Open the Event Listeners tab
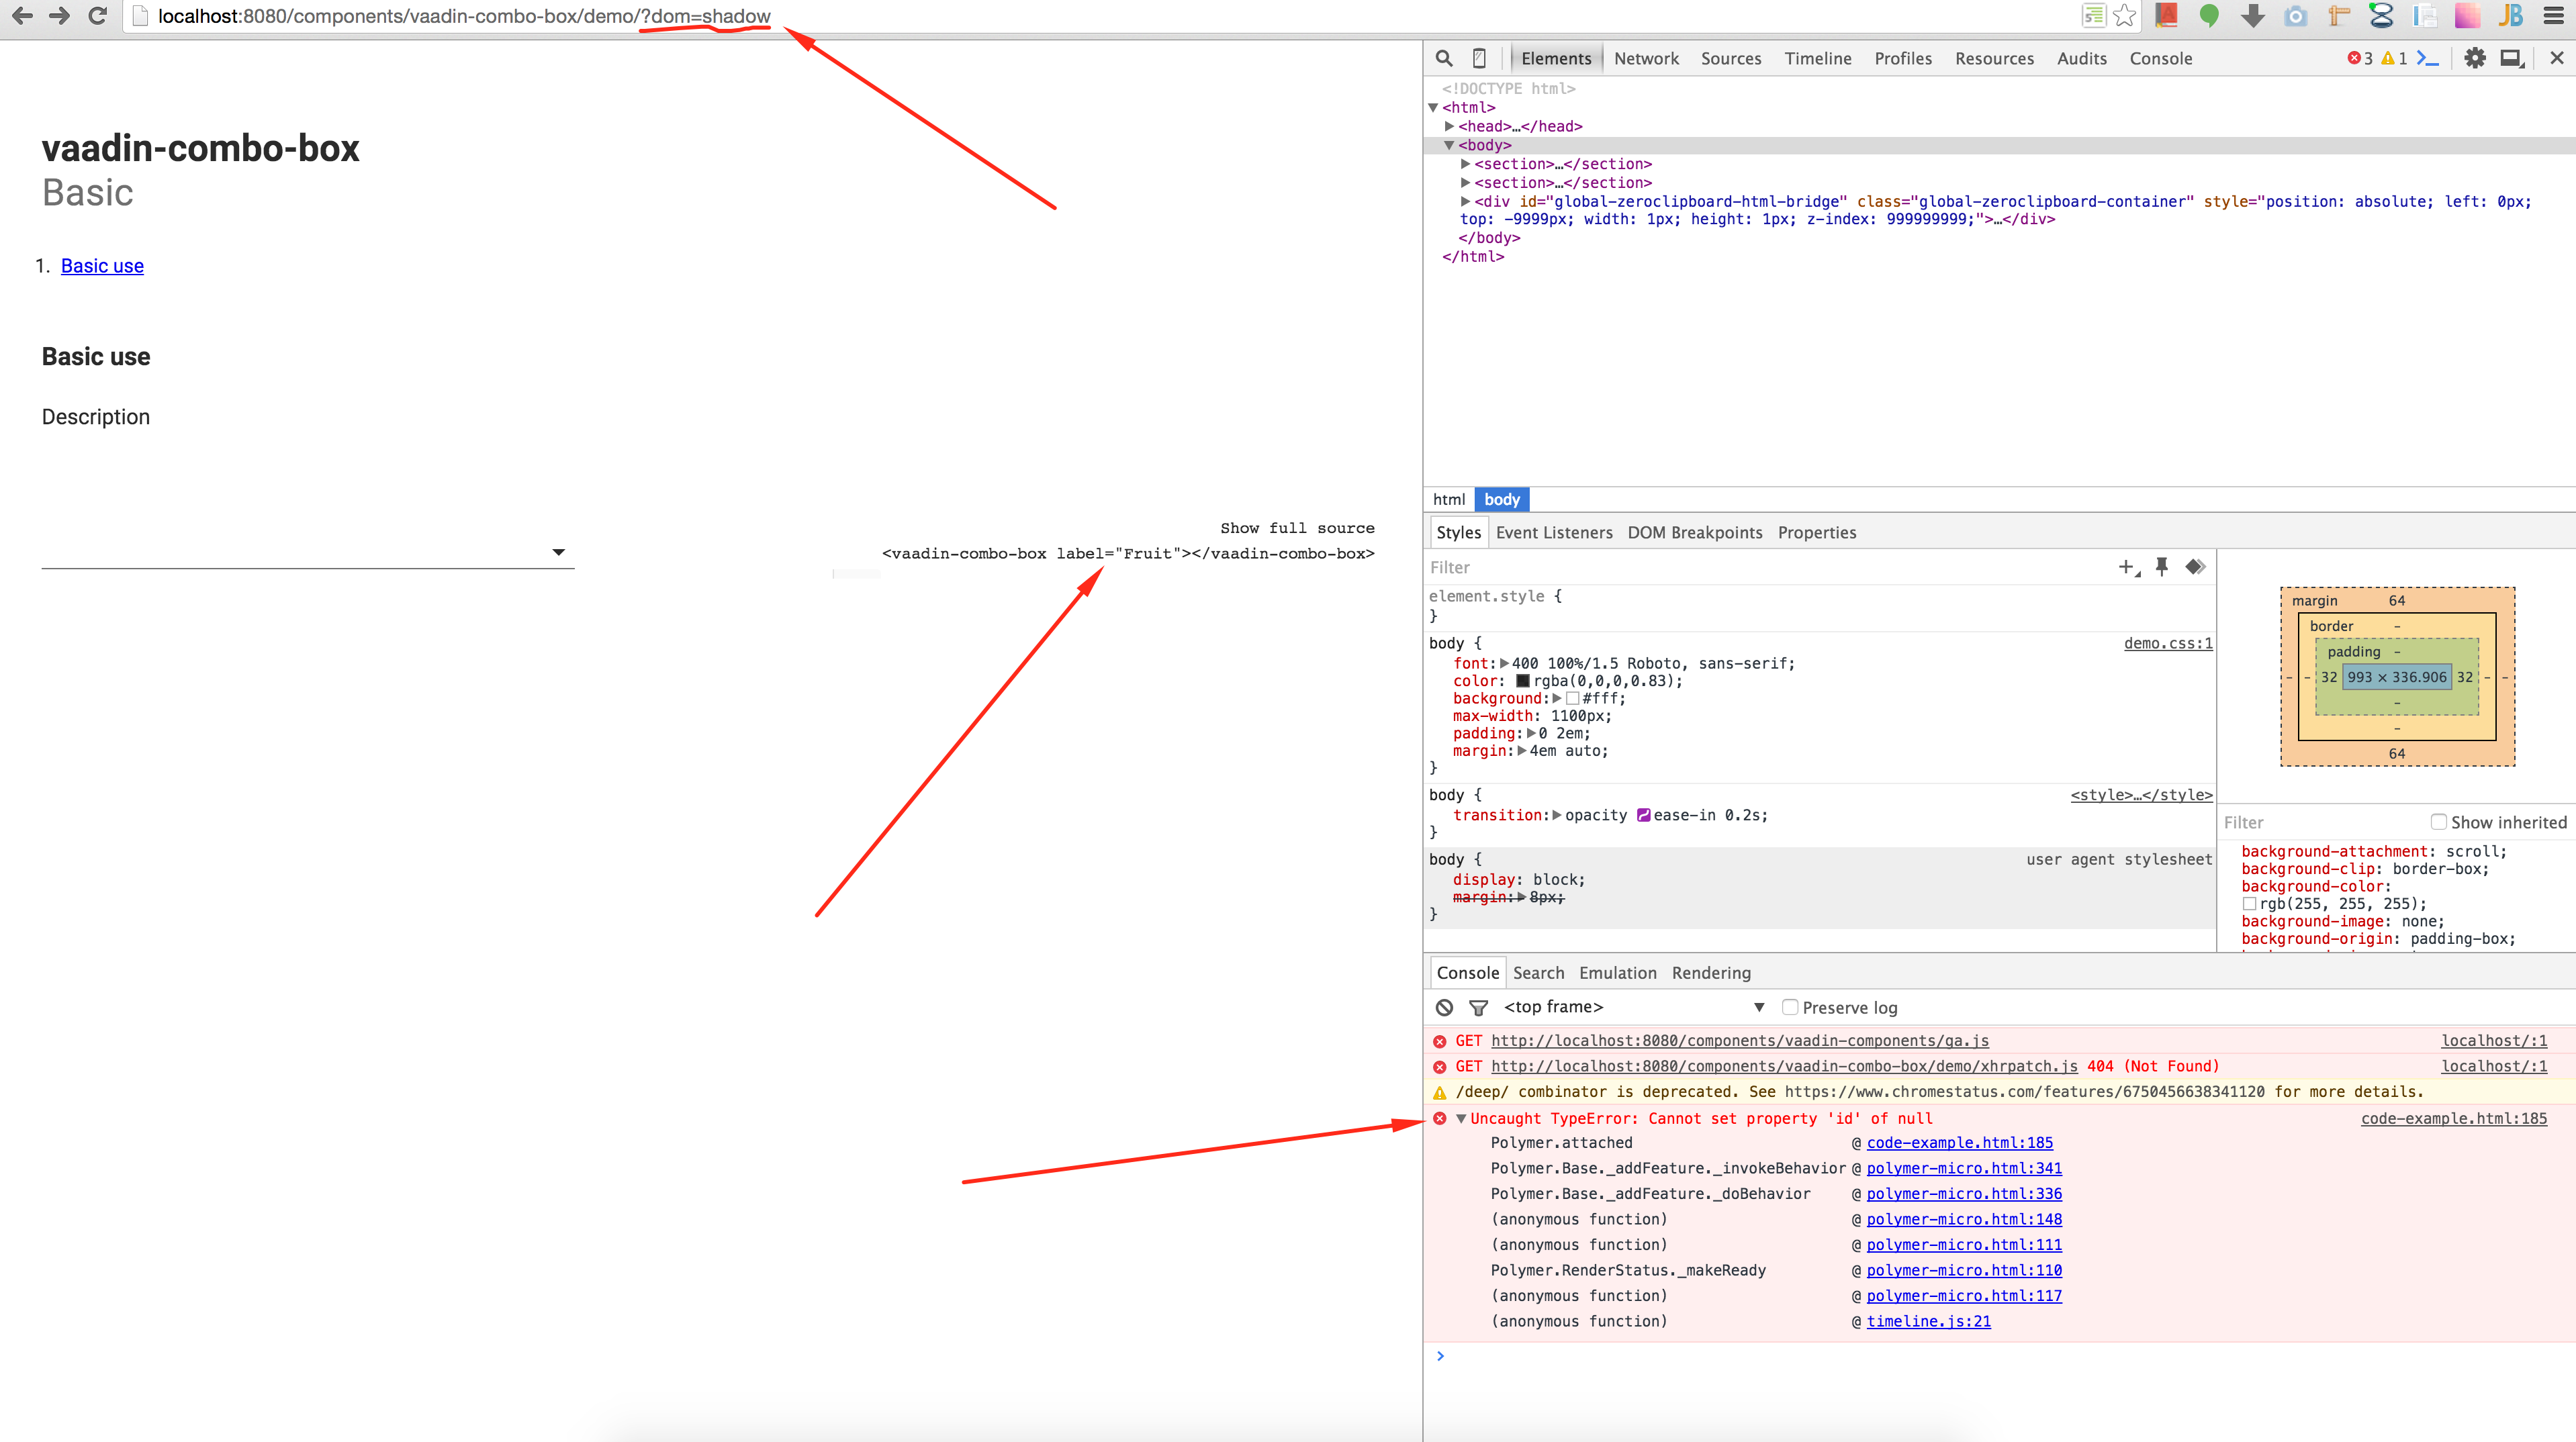This screenshot has width=2576, height=1442. (x=1553, y=532)
